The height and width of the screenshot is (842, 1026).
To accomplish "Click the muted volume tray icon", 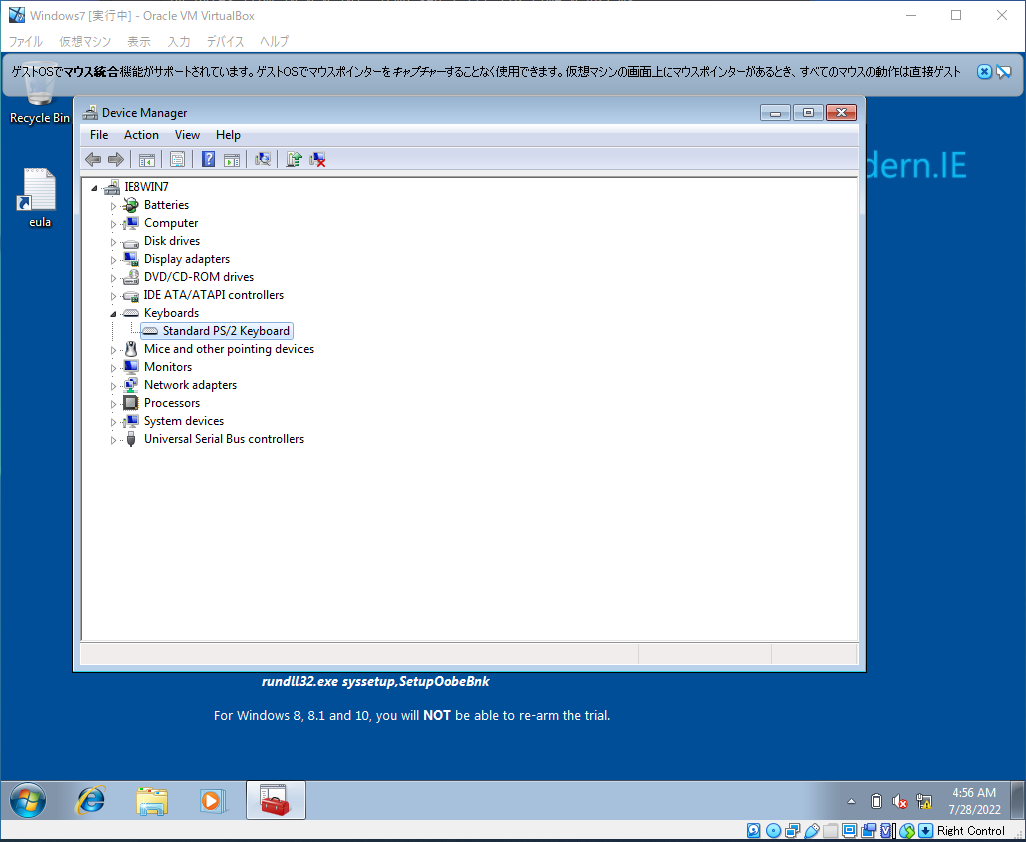I will 900,801.
